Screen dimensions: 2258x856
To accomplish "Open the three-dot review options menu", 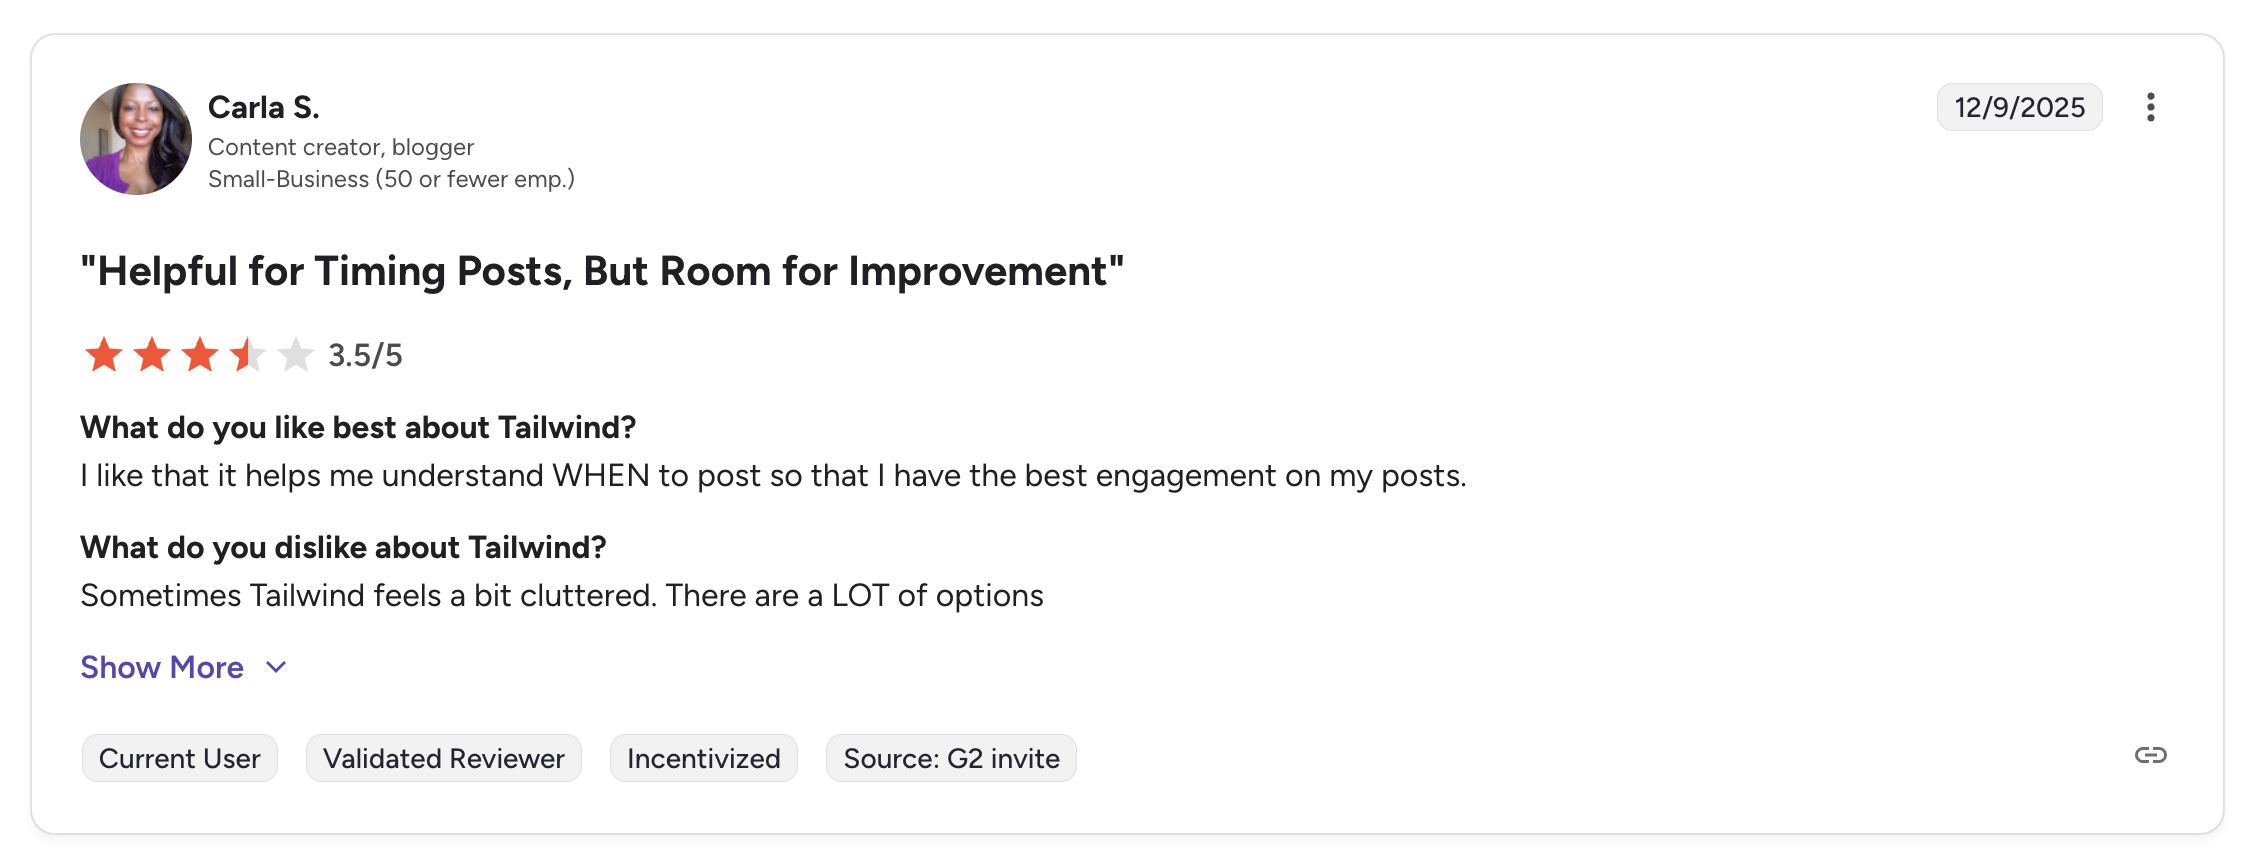I will (x=2151, y=107).
